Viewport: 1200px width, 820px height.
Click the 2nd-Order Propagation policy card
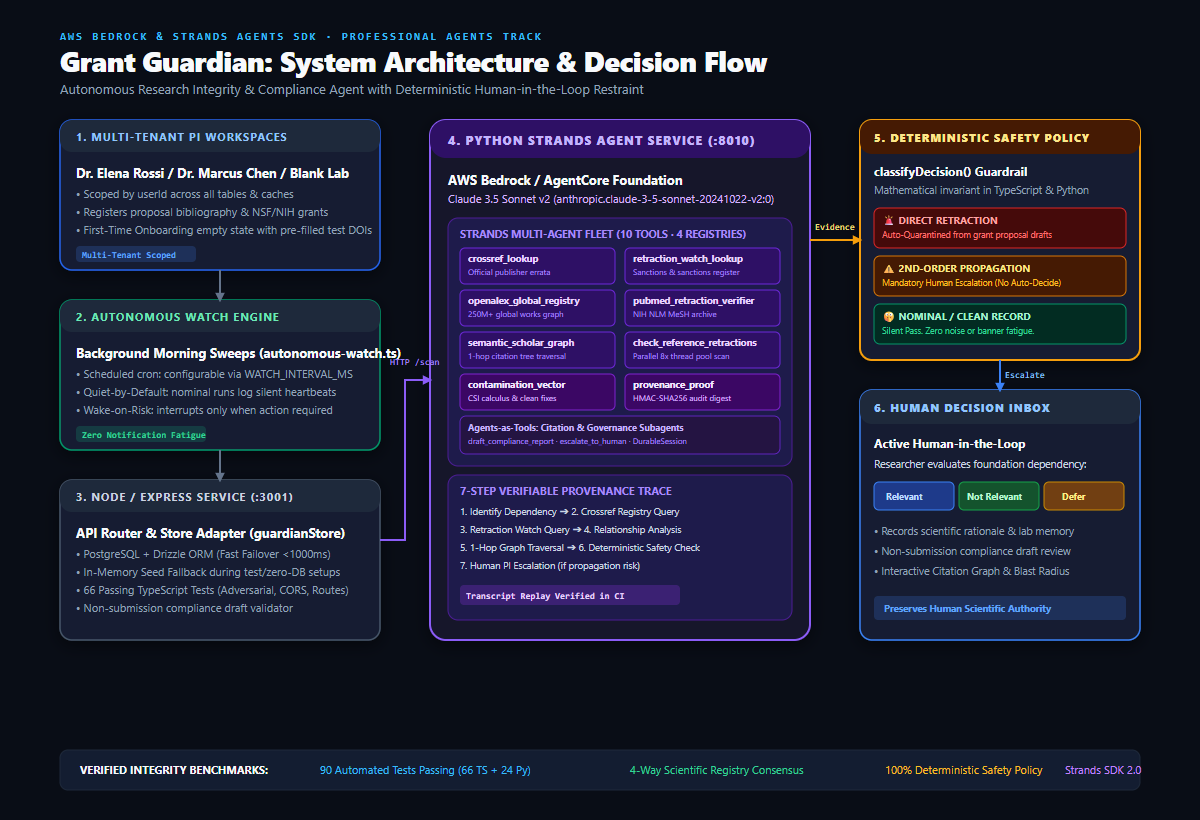[x=1000, y=275]
